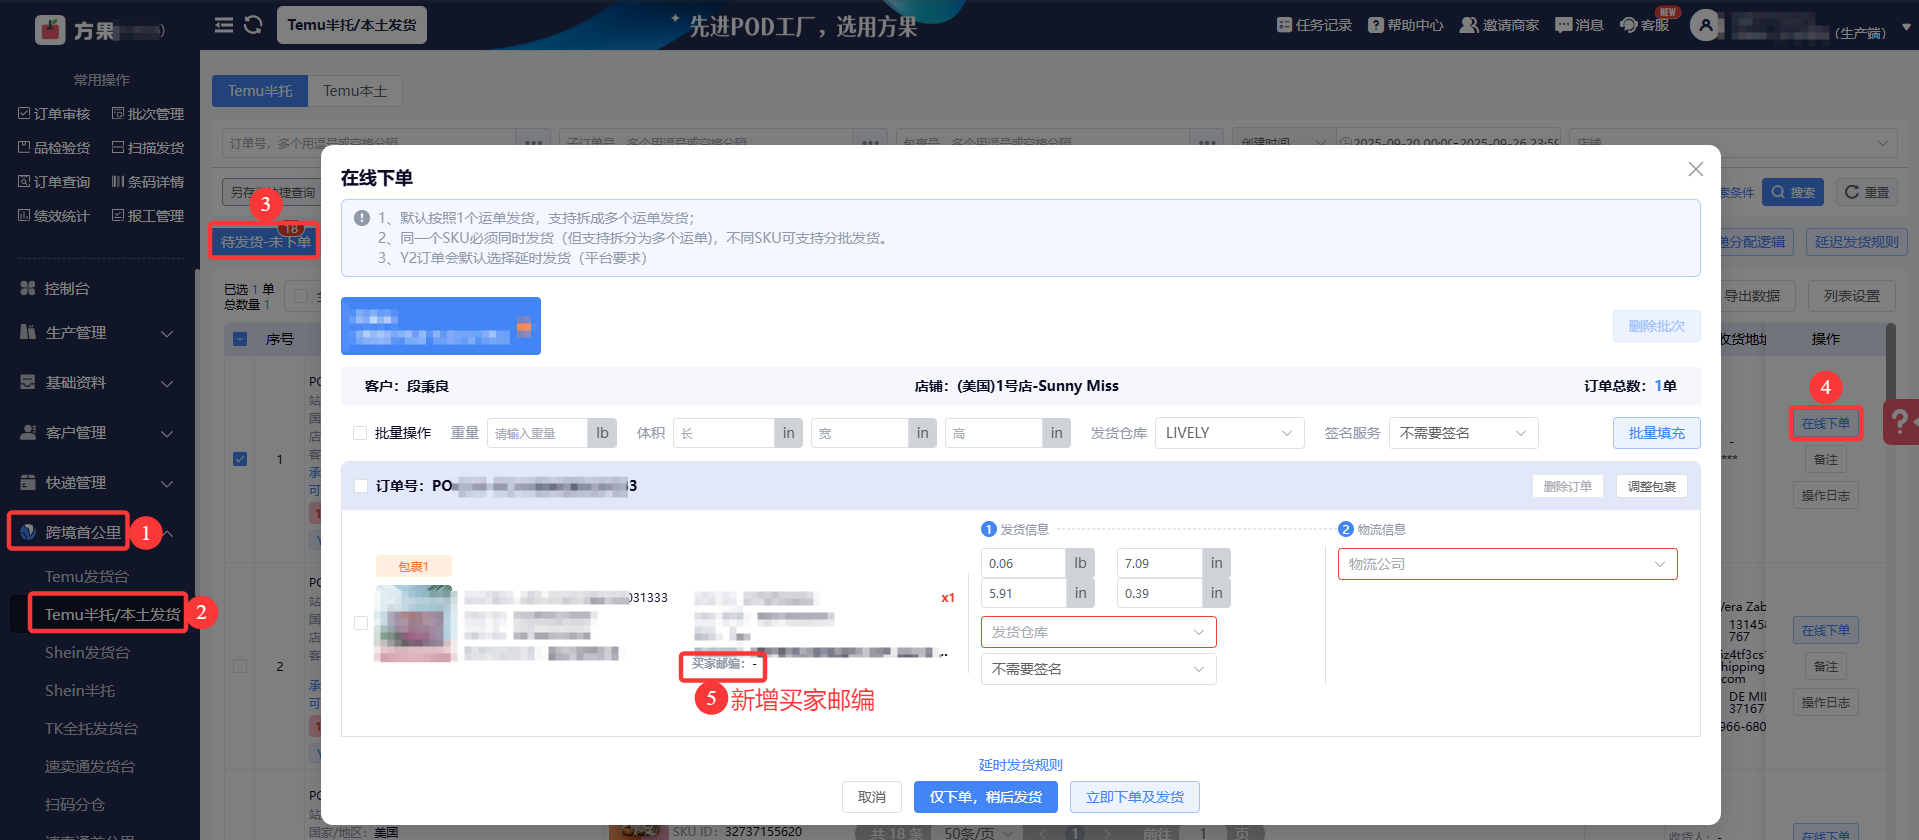This screenshot has width=1919, height=840.
Task: Open Temu发货台 in the sidebar
Action: (87, 577)
